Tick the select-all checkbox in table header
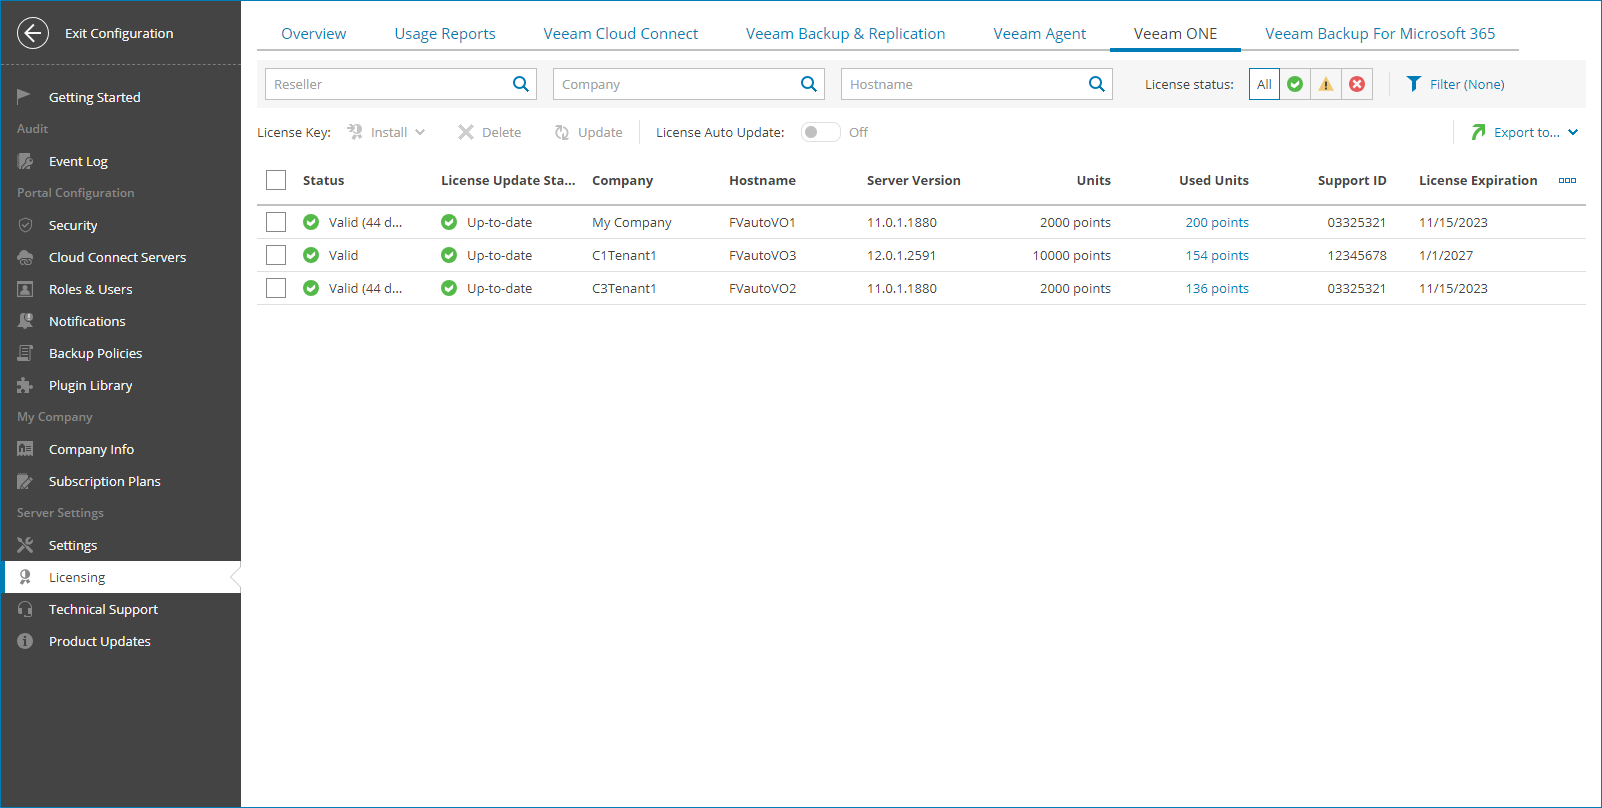The image size is (1602, 808). coord(276,180)
